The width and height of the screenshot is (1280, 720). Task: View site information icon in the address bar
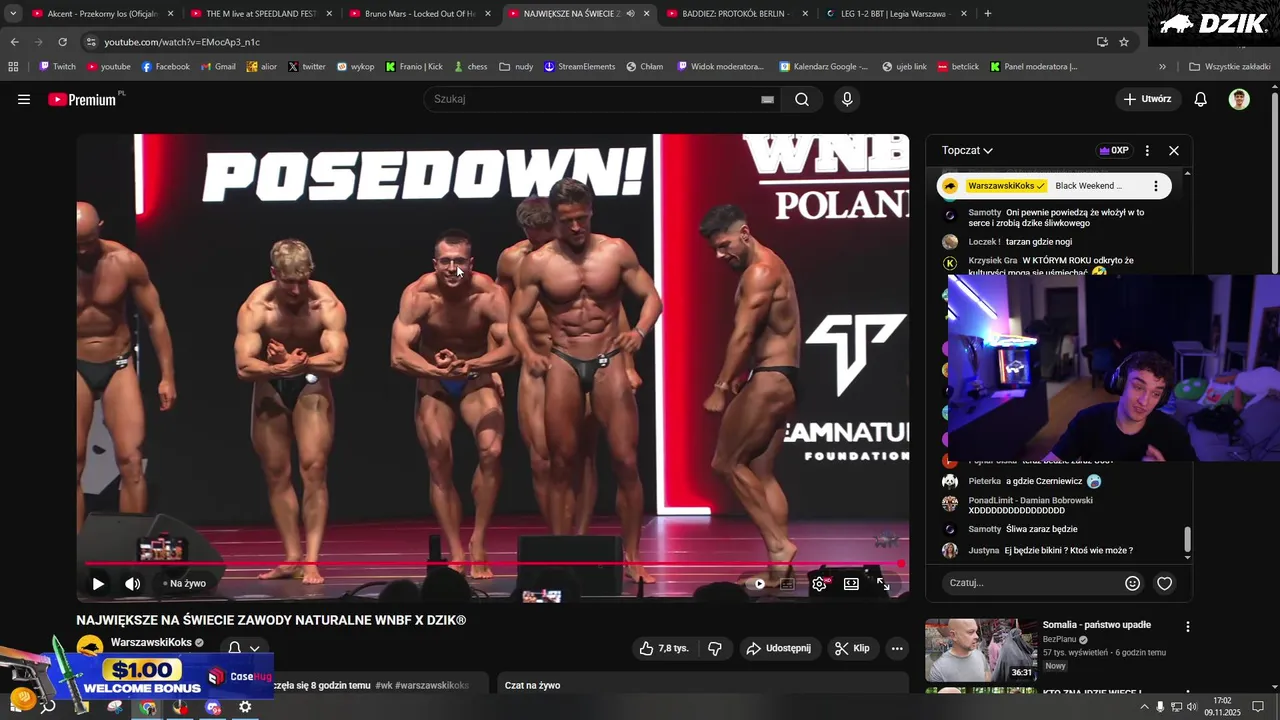point(91,42)
